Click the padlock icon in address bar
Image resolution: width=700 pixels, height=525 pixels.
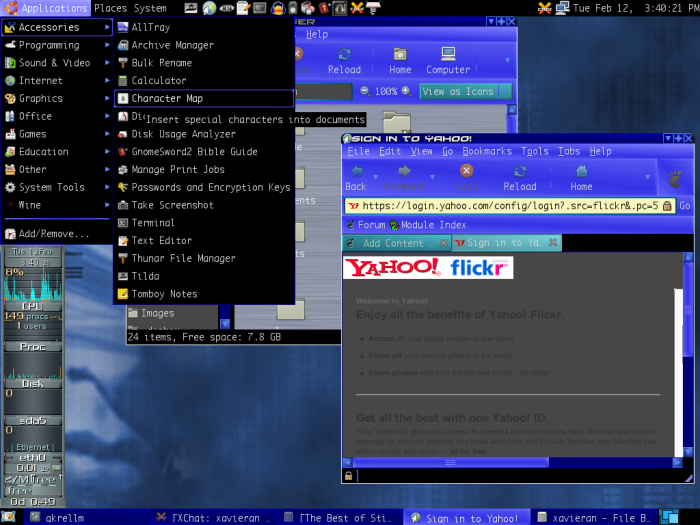[667, 206]
